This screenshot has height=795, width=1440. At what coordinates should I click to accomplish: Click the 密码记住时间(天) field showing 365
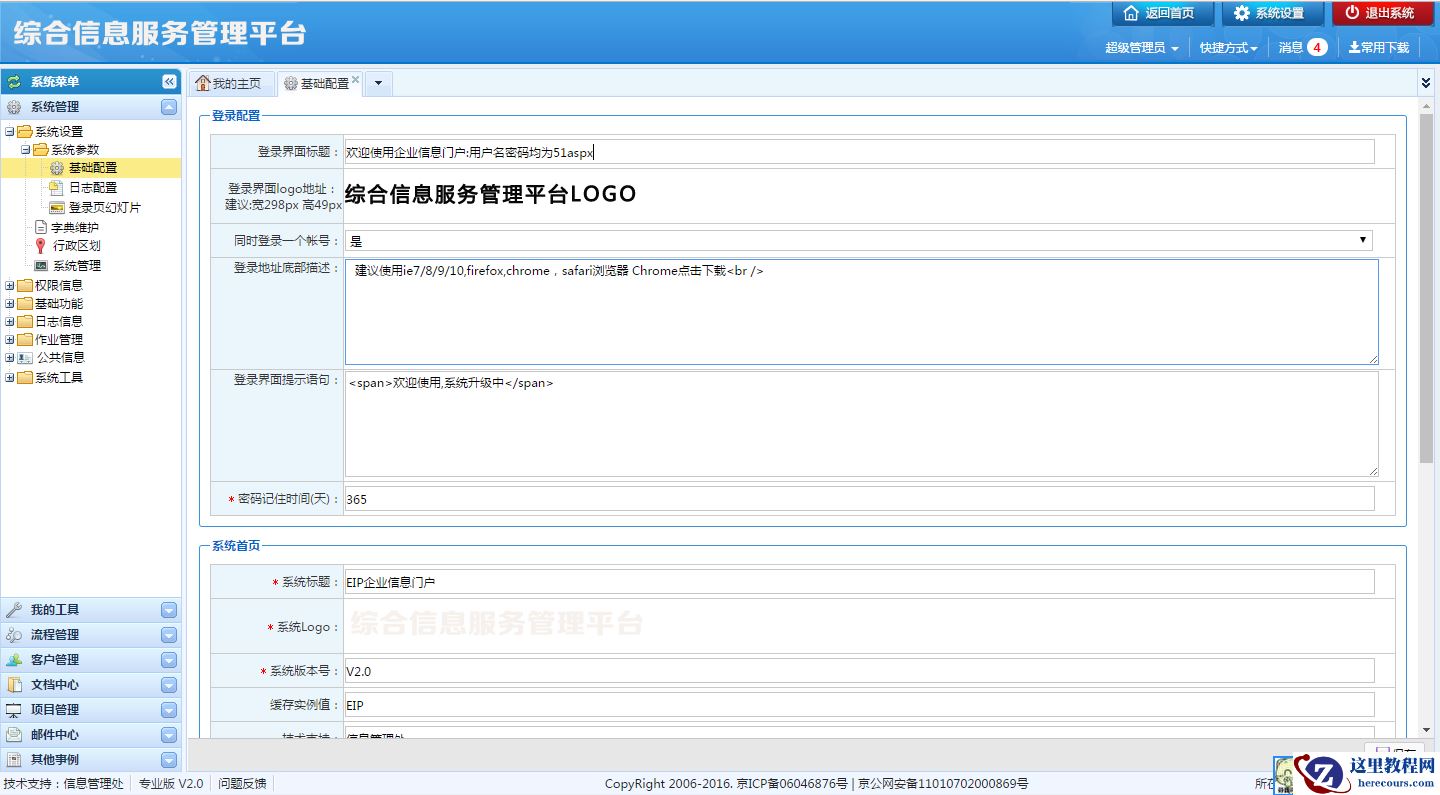[x=859, y=499]
